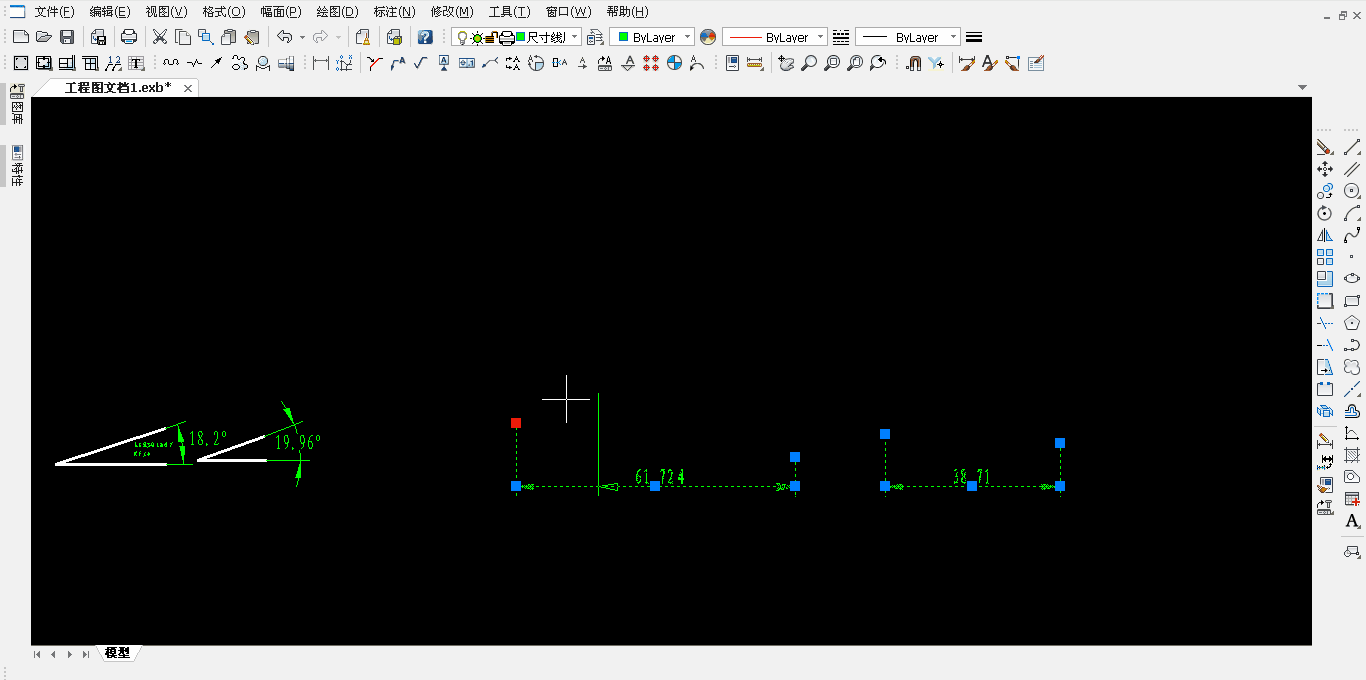Click the Undo arrow icon
This screenshot has width=1366, height=680.
tap(285, 37)
